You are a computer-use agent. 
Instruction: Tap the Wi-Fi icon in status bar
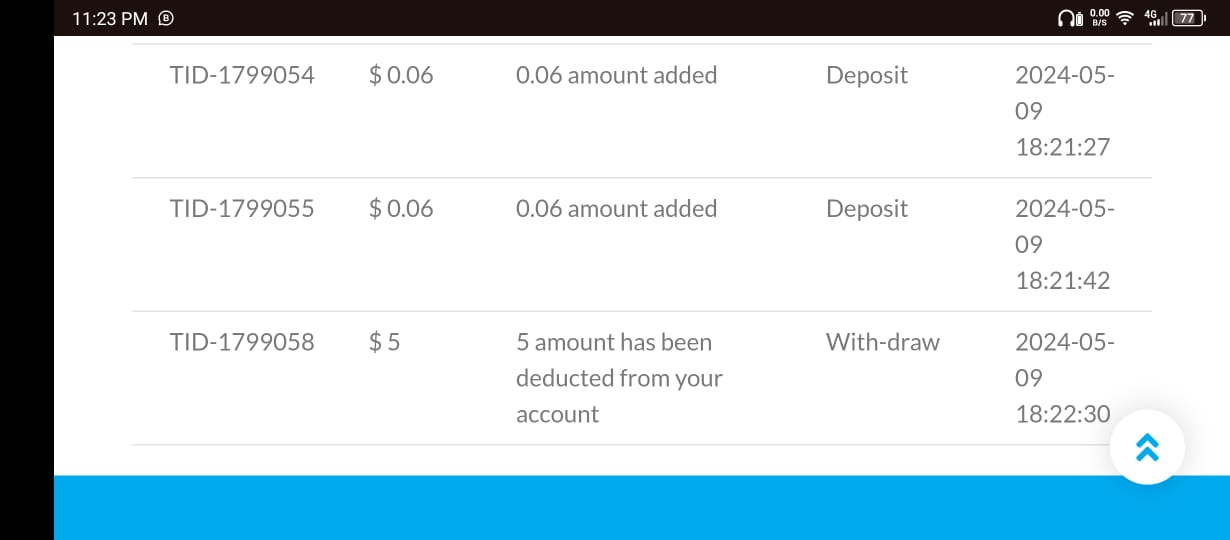coord(1125,18)
